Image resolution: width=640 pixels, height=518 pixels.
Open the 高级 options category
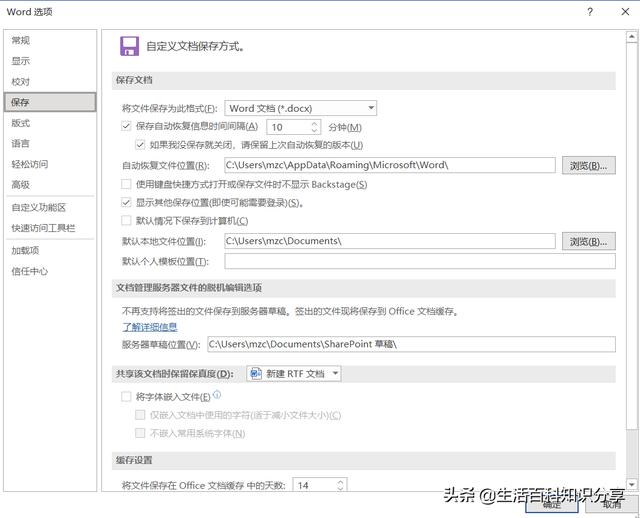[x=20, y=185]
